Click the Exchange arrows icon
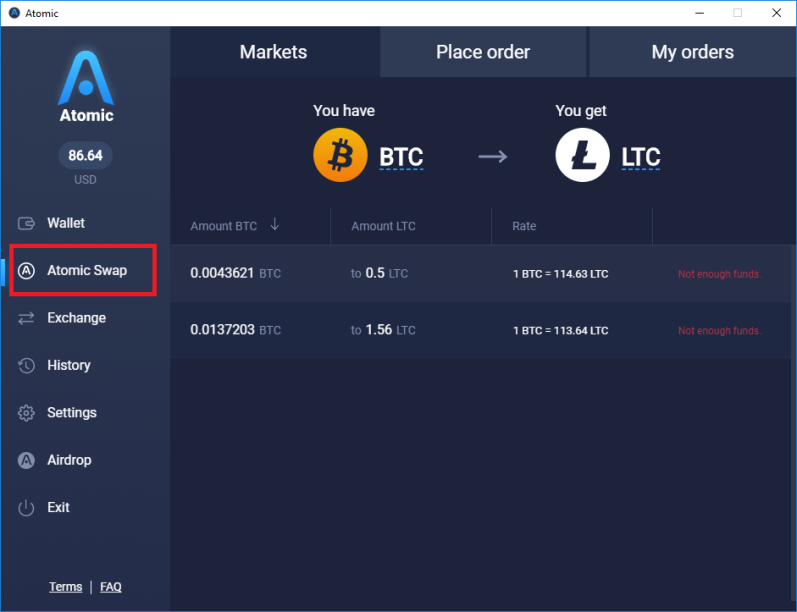The width and height of the screenshot is (797, 612). pos(26,318)
